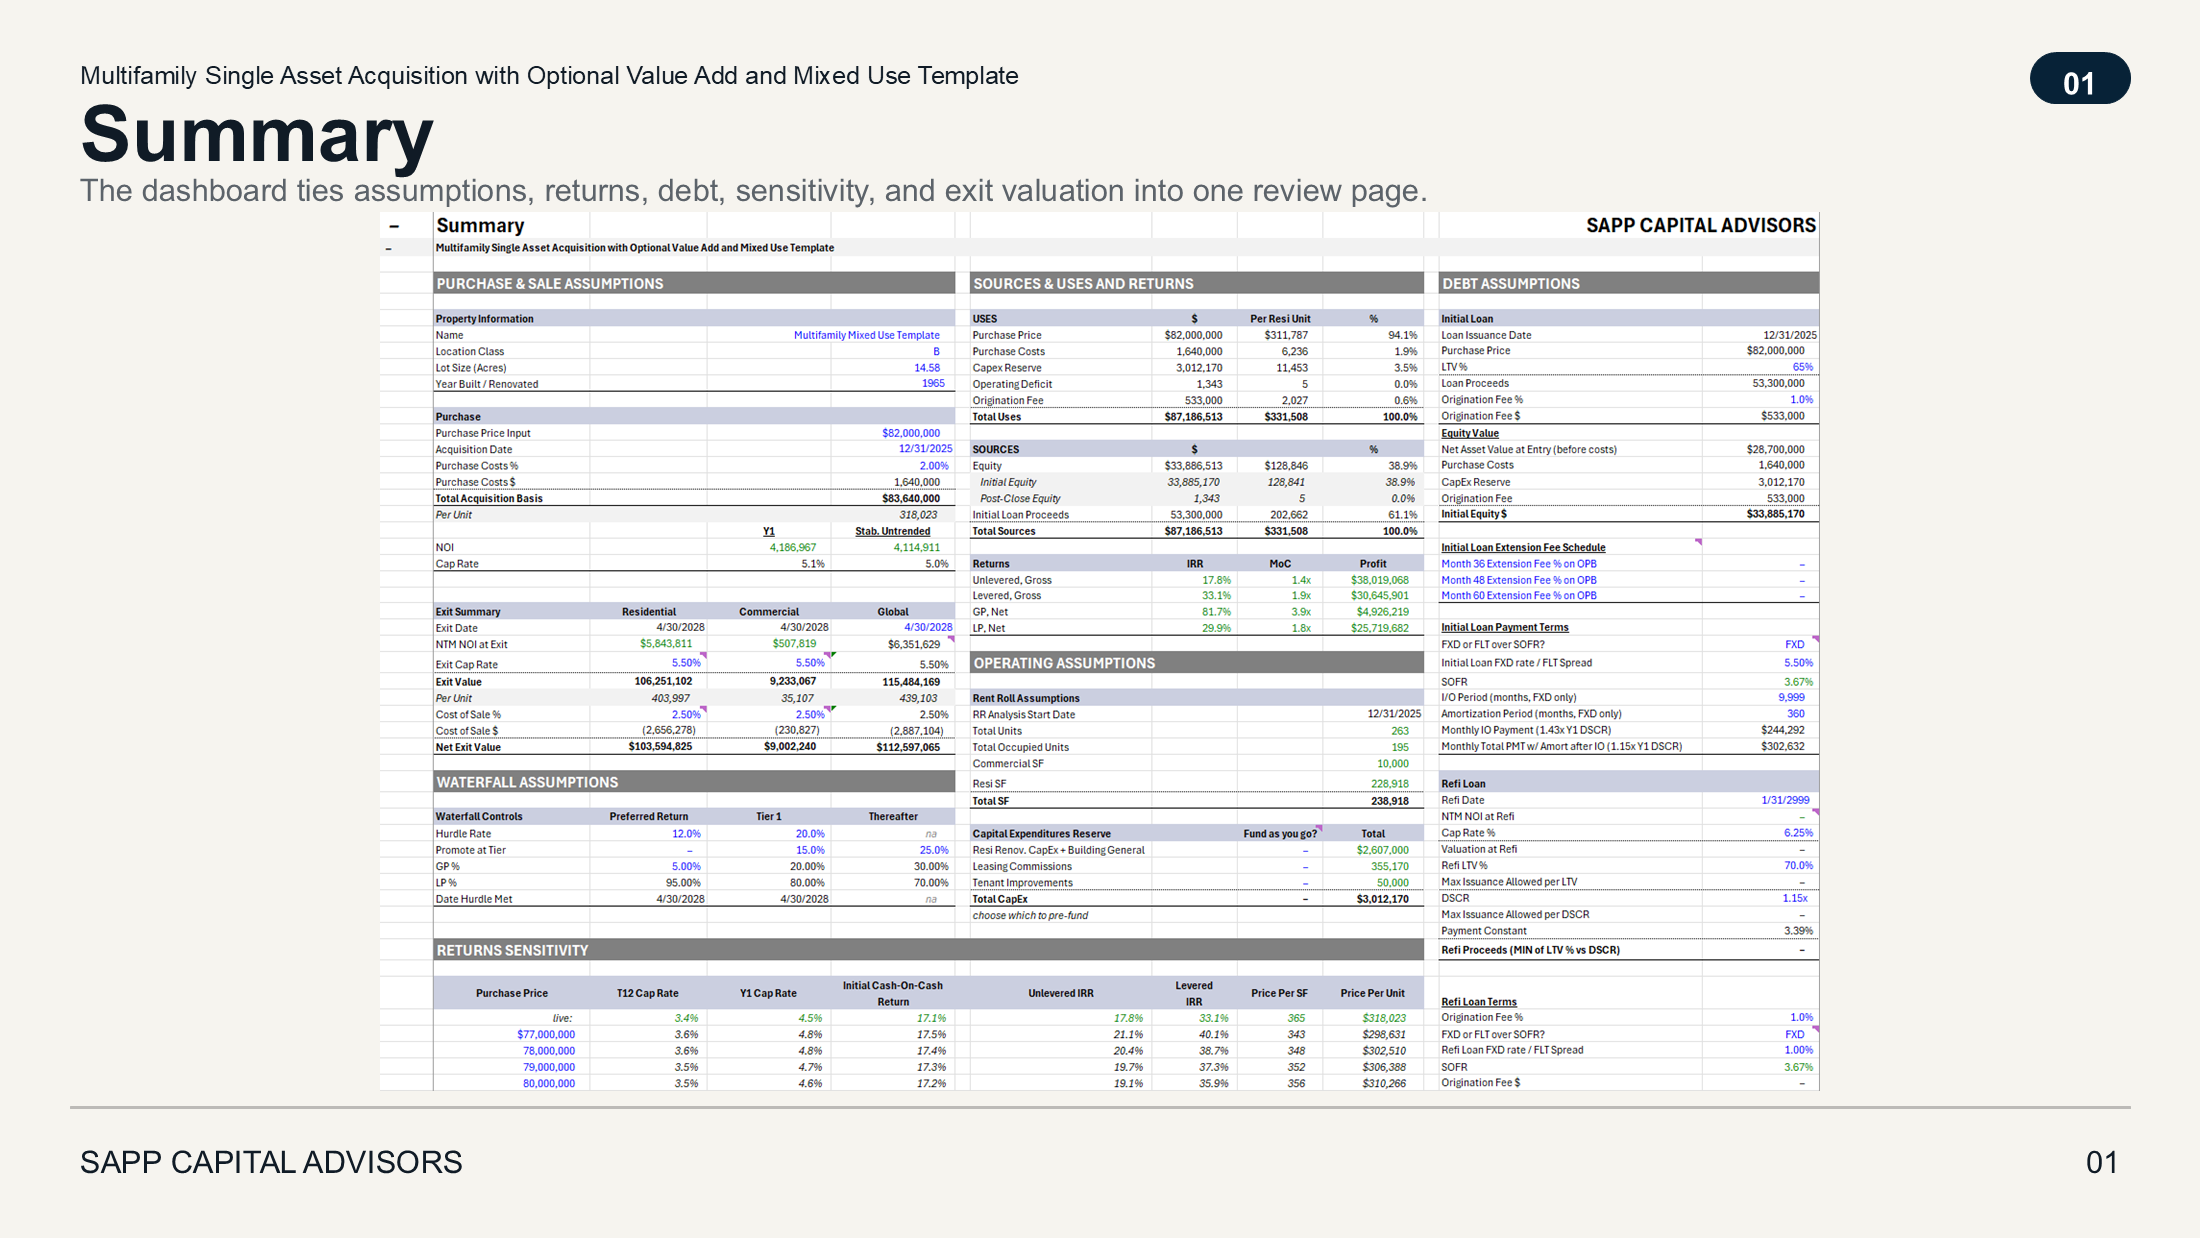Viewport: 2200px width, 1238px height.
Task: Click the Name value 'Multifamily Mixed Use Template'
Action: pyautogui.click(x=866, y=336)
